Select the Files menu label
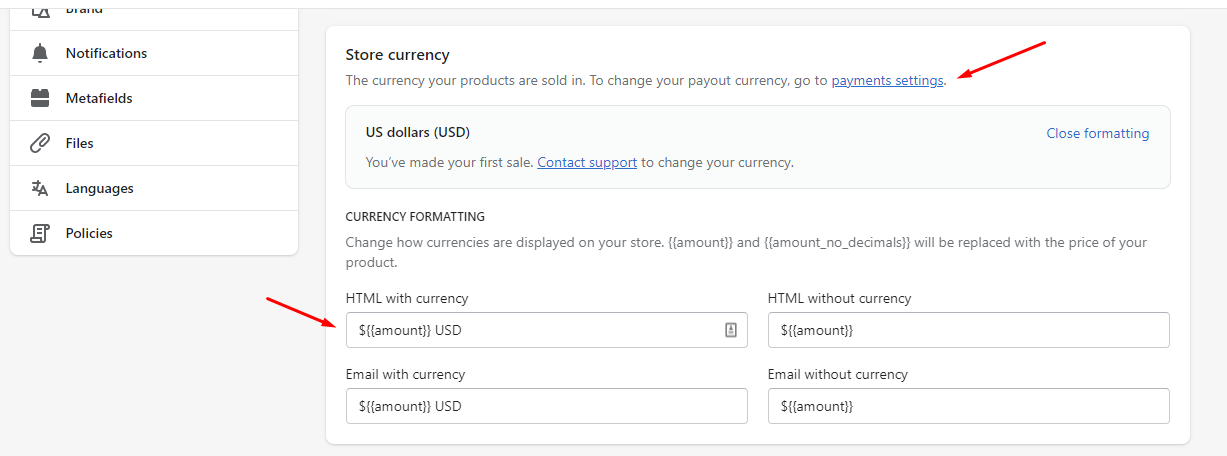Screen dimensions: 1227x456 click(x=80, y=143)
